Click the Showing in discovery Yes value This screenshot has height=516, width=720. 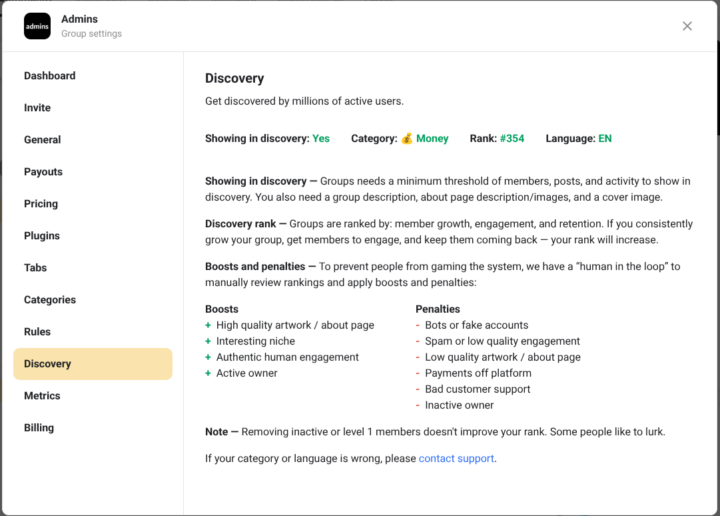321,139
